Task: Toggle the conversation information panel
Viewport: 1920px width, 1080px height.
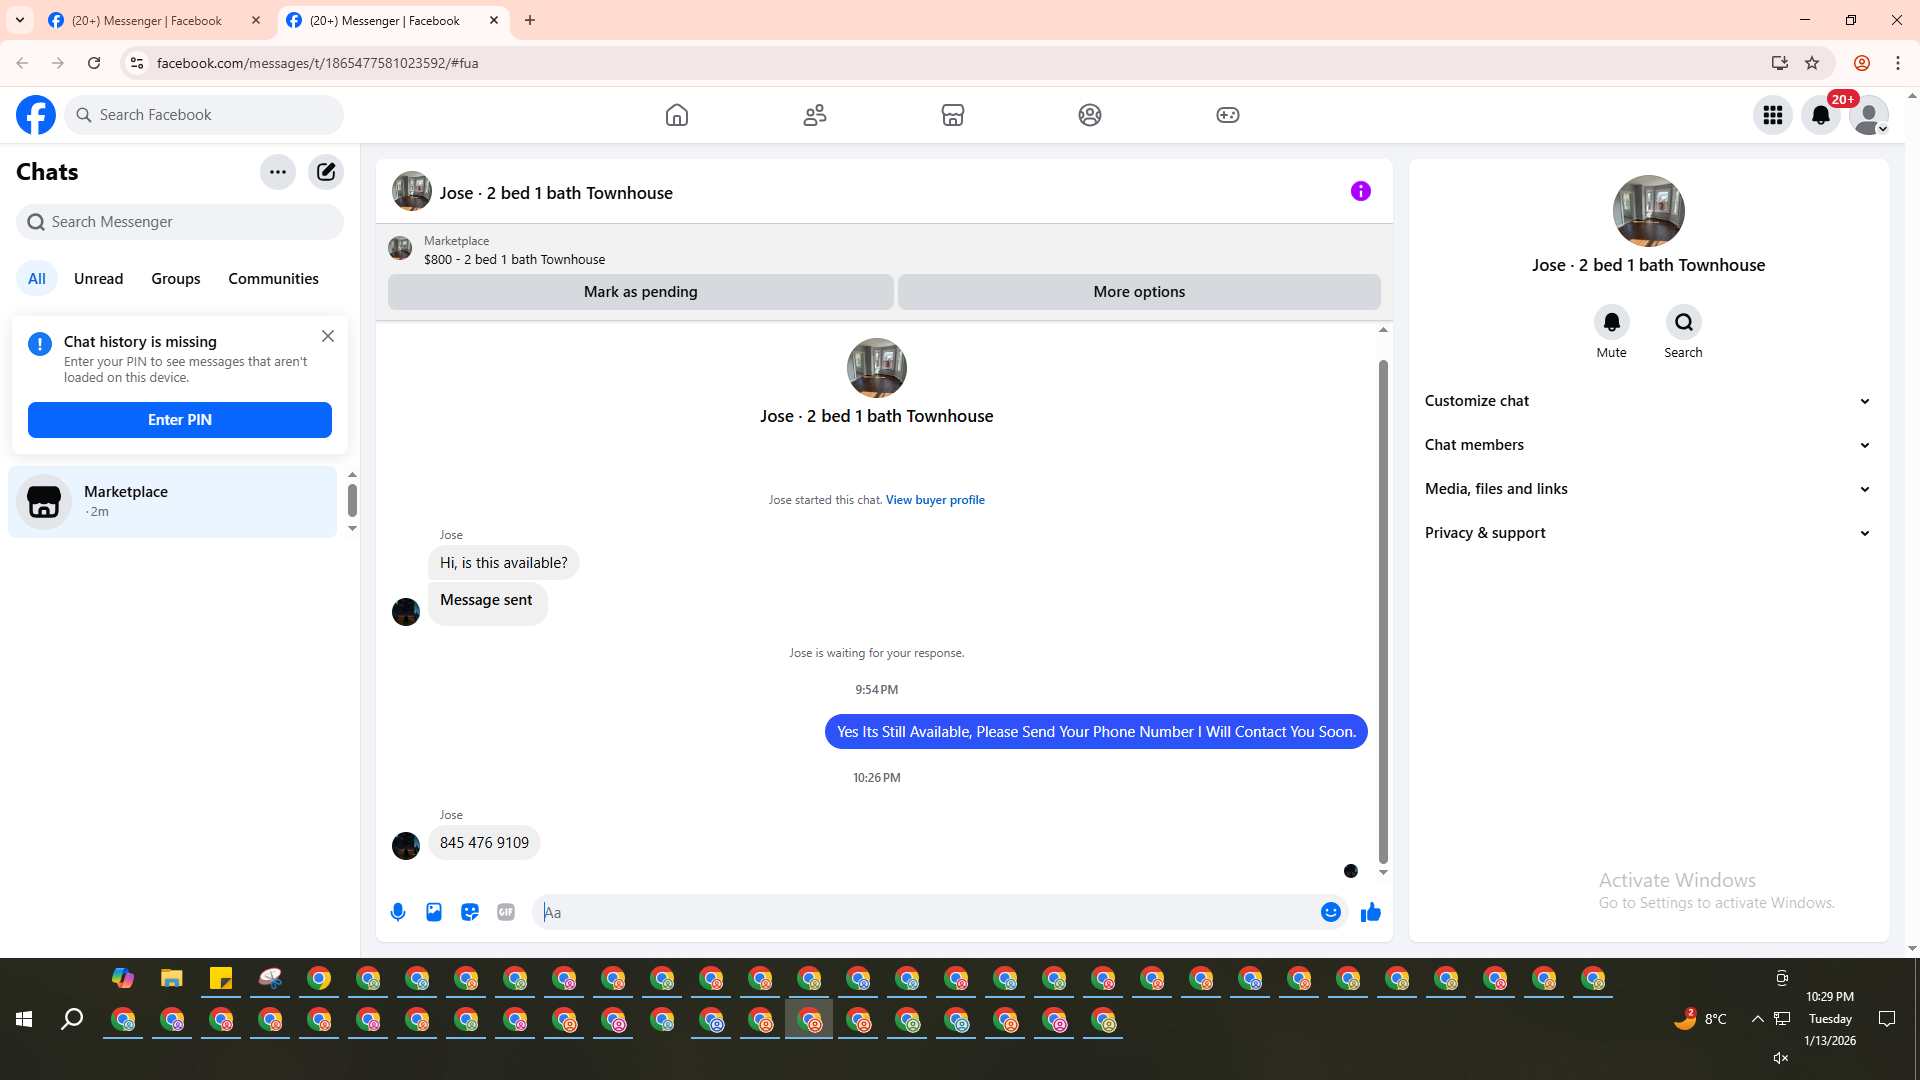Action: coord(1360,191)
